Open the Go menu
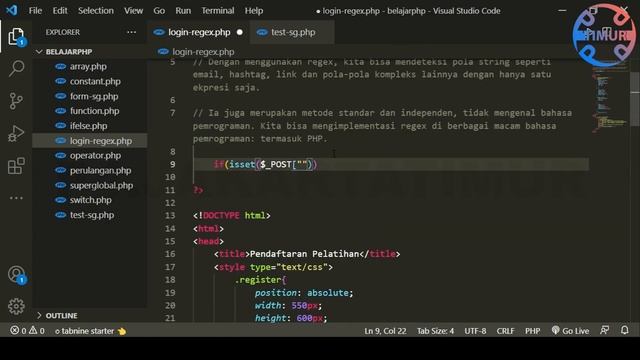The image size is (640, 360). tap(159, 11)
